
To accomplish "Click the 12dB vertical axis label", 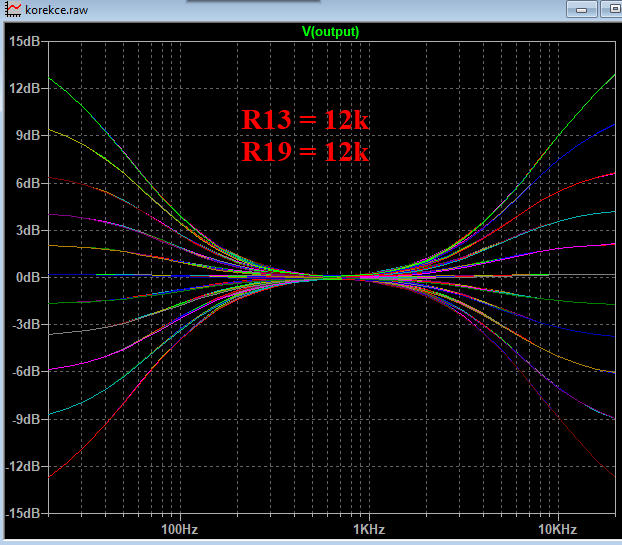I will 24,88.
